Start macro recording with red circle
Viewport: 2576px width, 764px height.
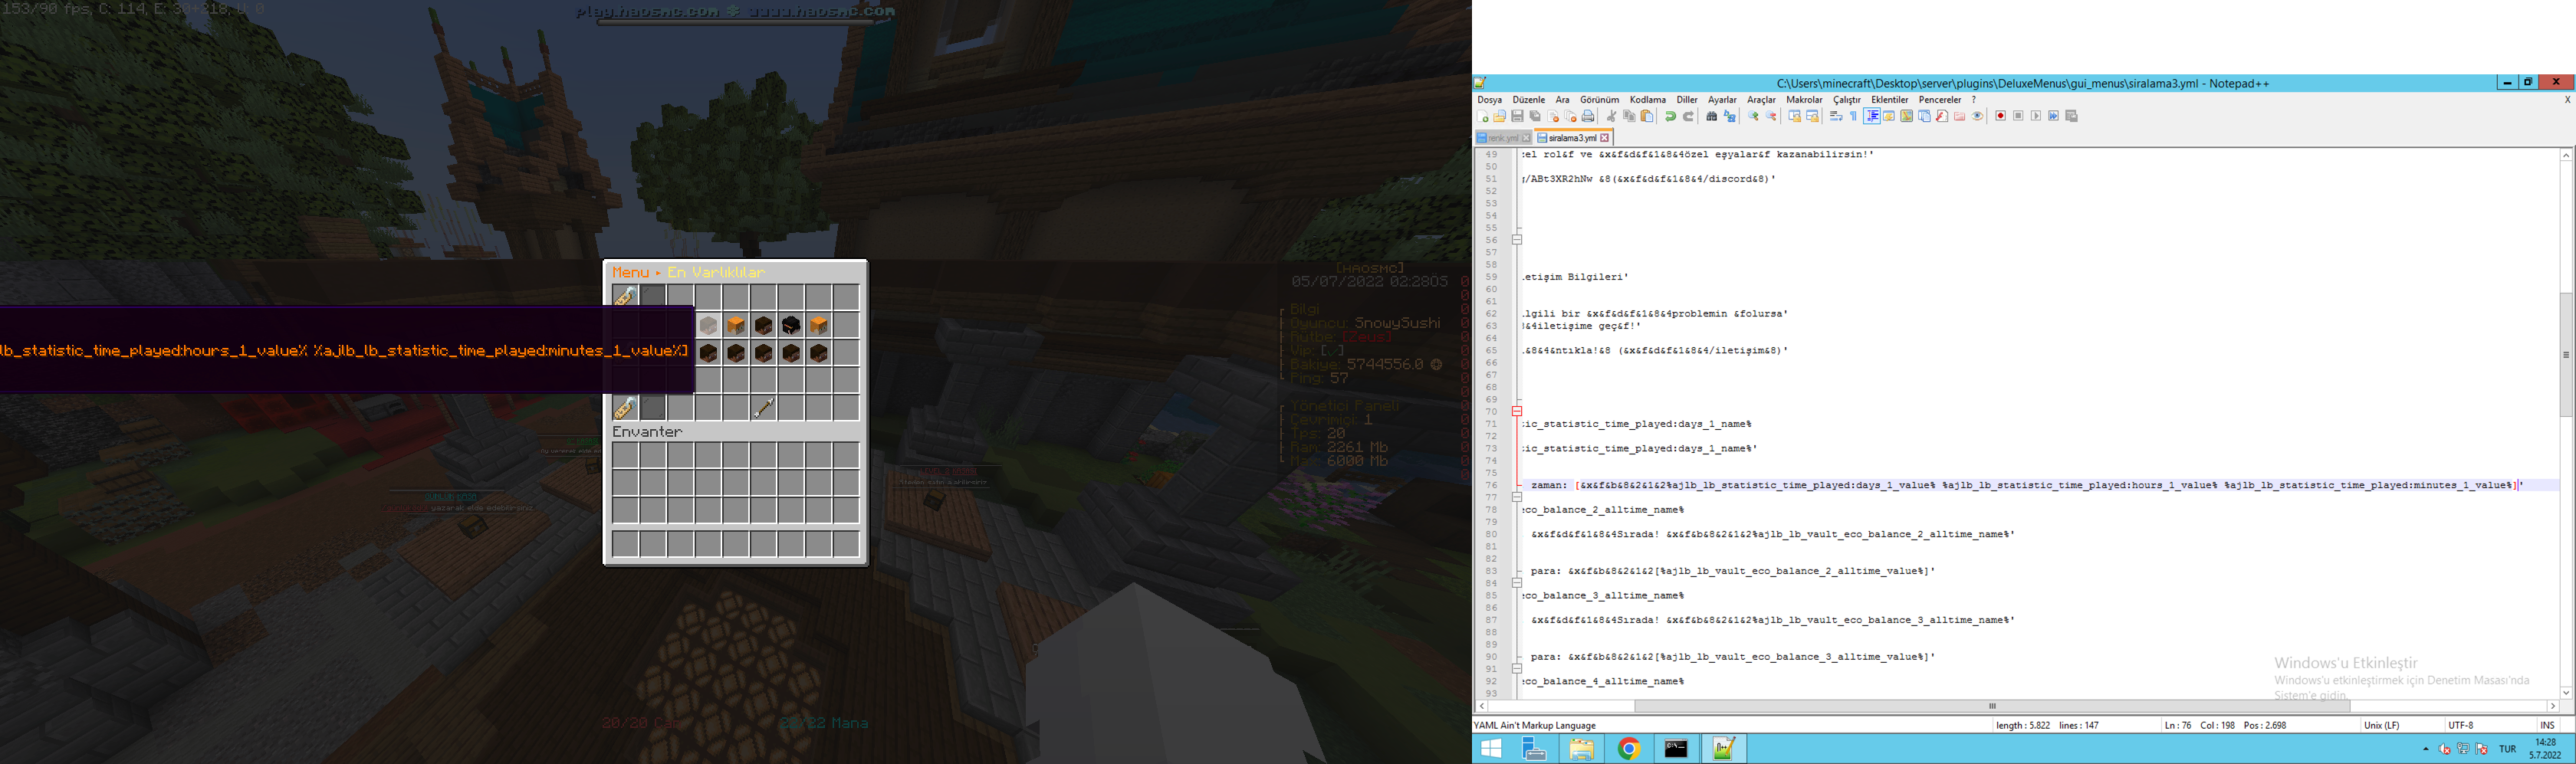pyautogui.click(x=2001, y=116)
